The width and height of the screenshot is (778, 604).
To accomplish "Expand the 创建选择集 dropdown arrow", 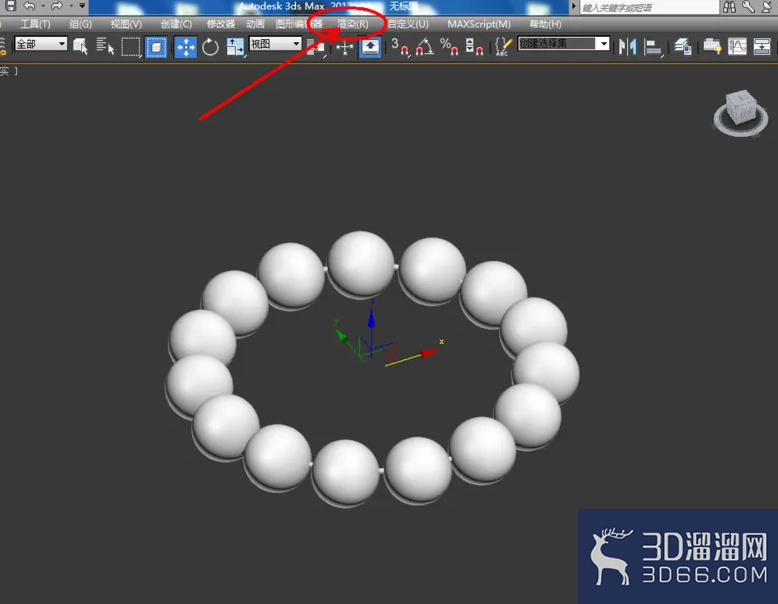I will pos(603,44).
